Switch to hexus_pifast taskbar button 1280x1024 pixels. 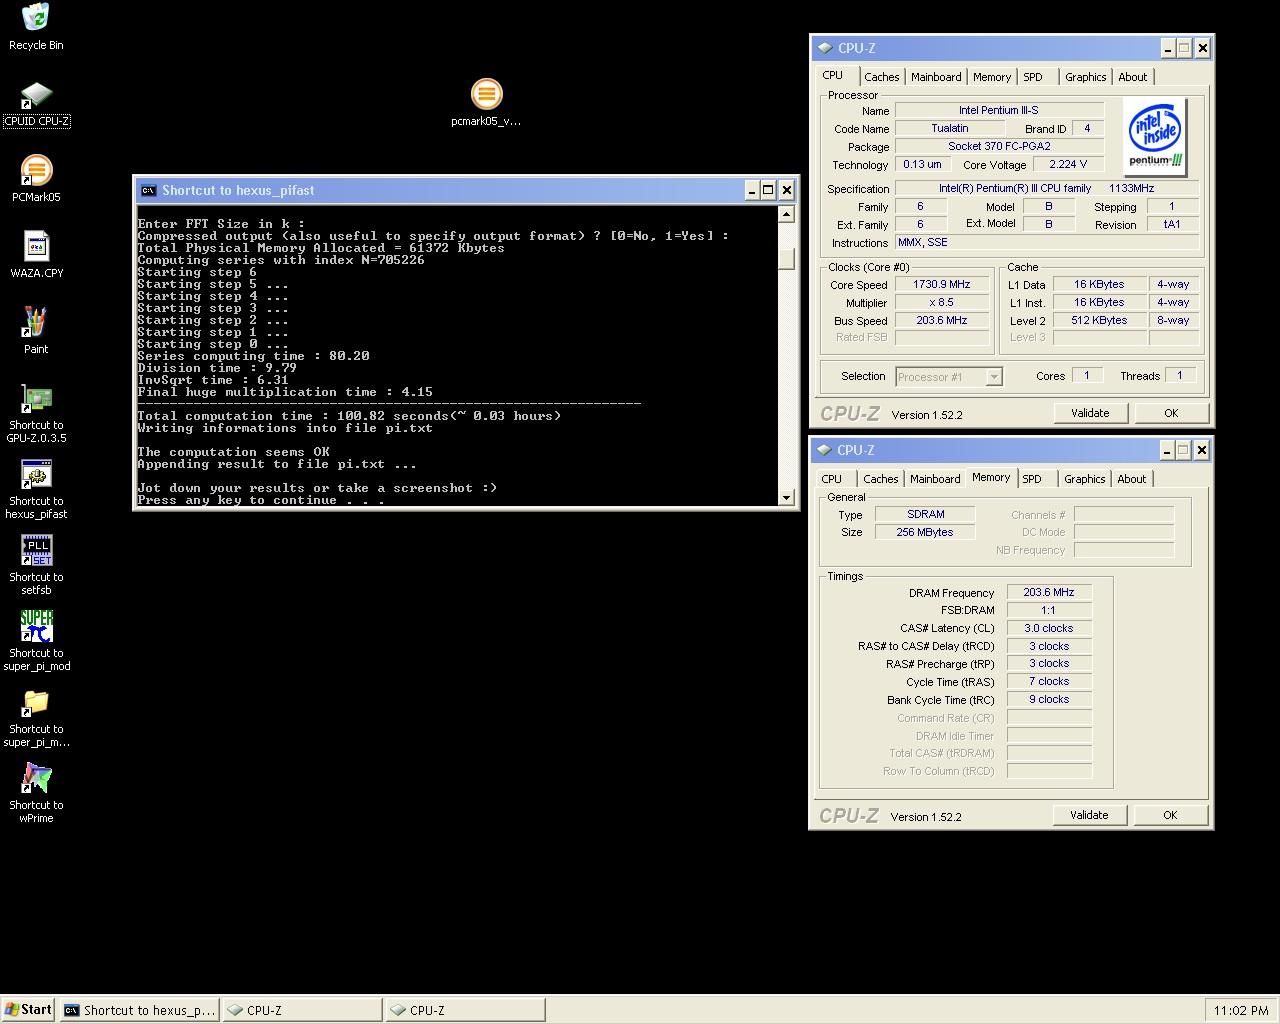pyautogui.click(x=139, y=1010)
